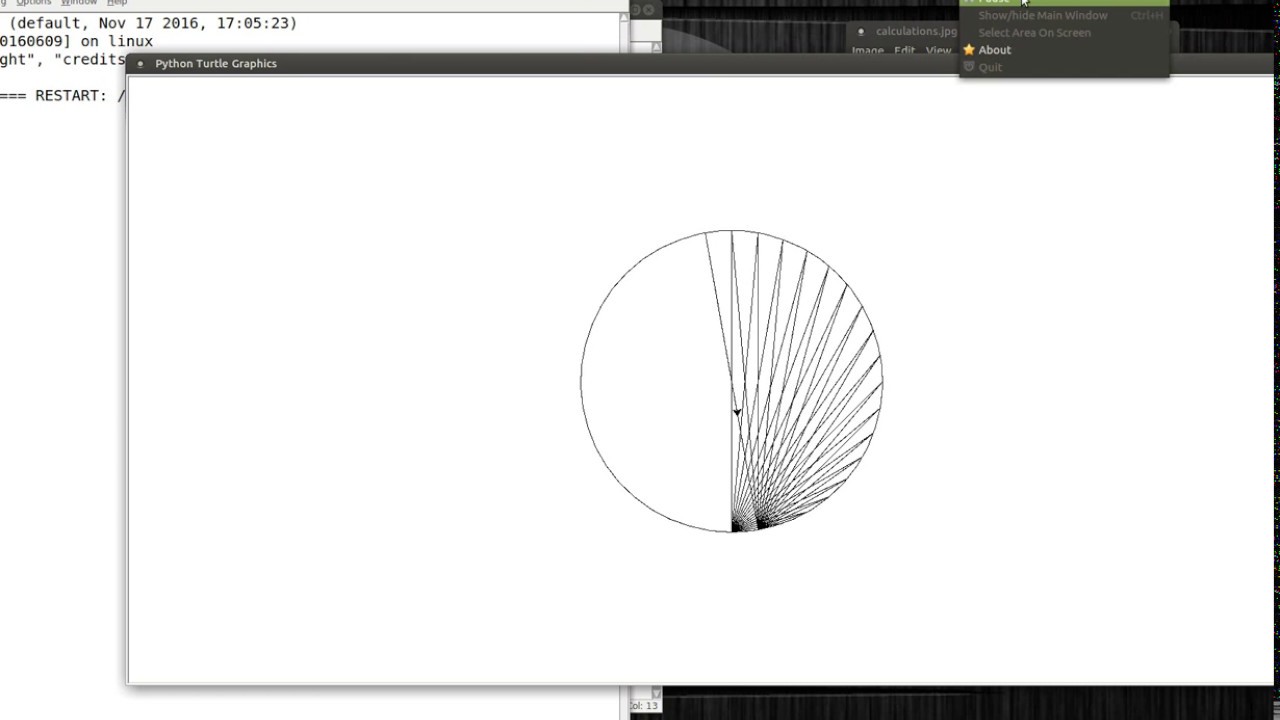Open the Image menu in image viewer
The height and width of the screenshot is (720, 1280).
867,51
